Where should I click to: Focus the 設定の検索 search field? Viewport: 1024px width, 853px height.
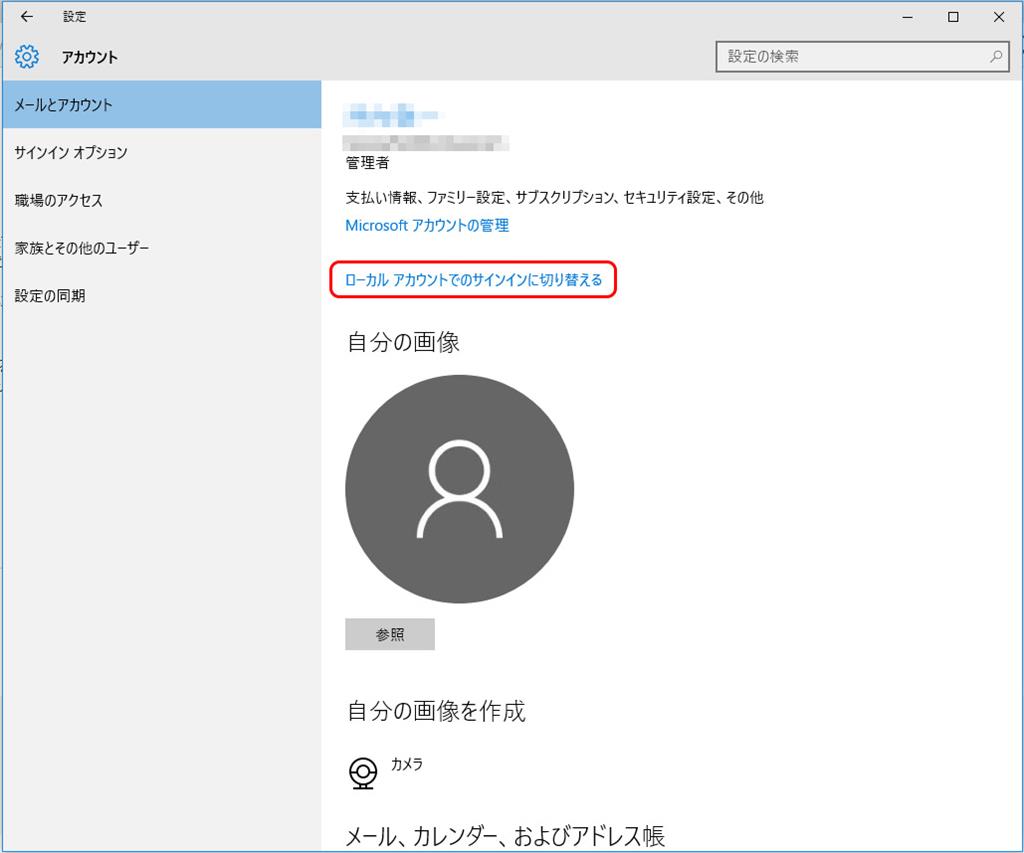(x=862, y=57)
